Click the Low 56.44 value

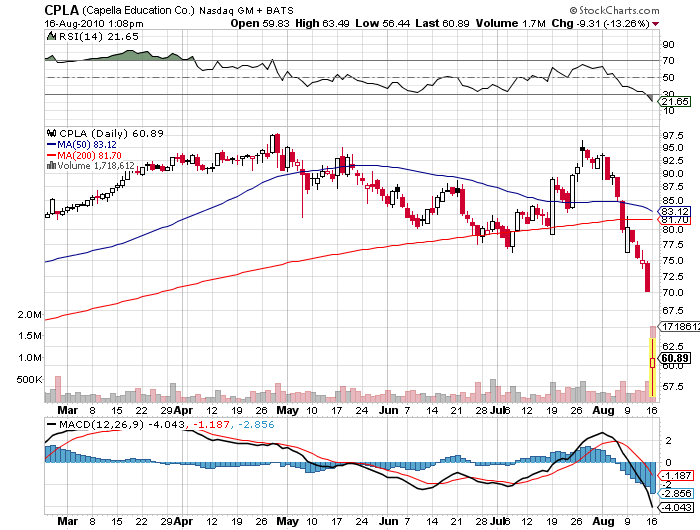(383, 23)
